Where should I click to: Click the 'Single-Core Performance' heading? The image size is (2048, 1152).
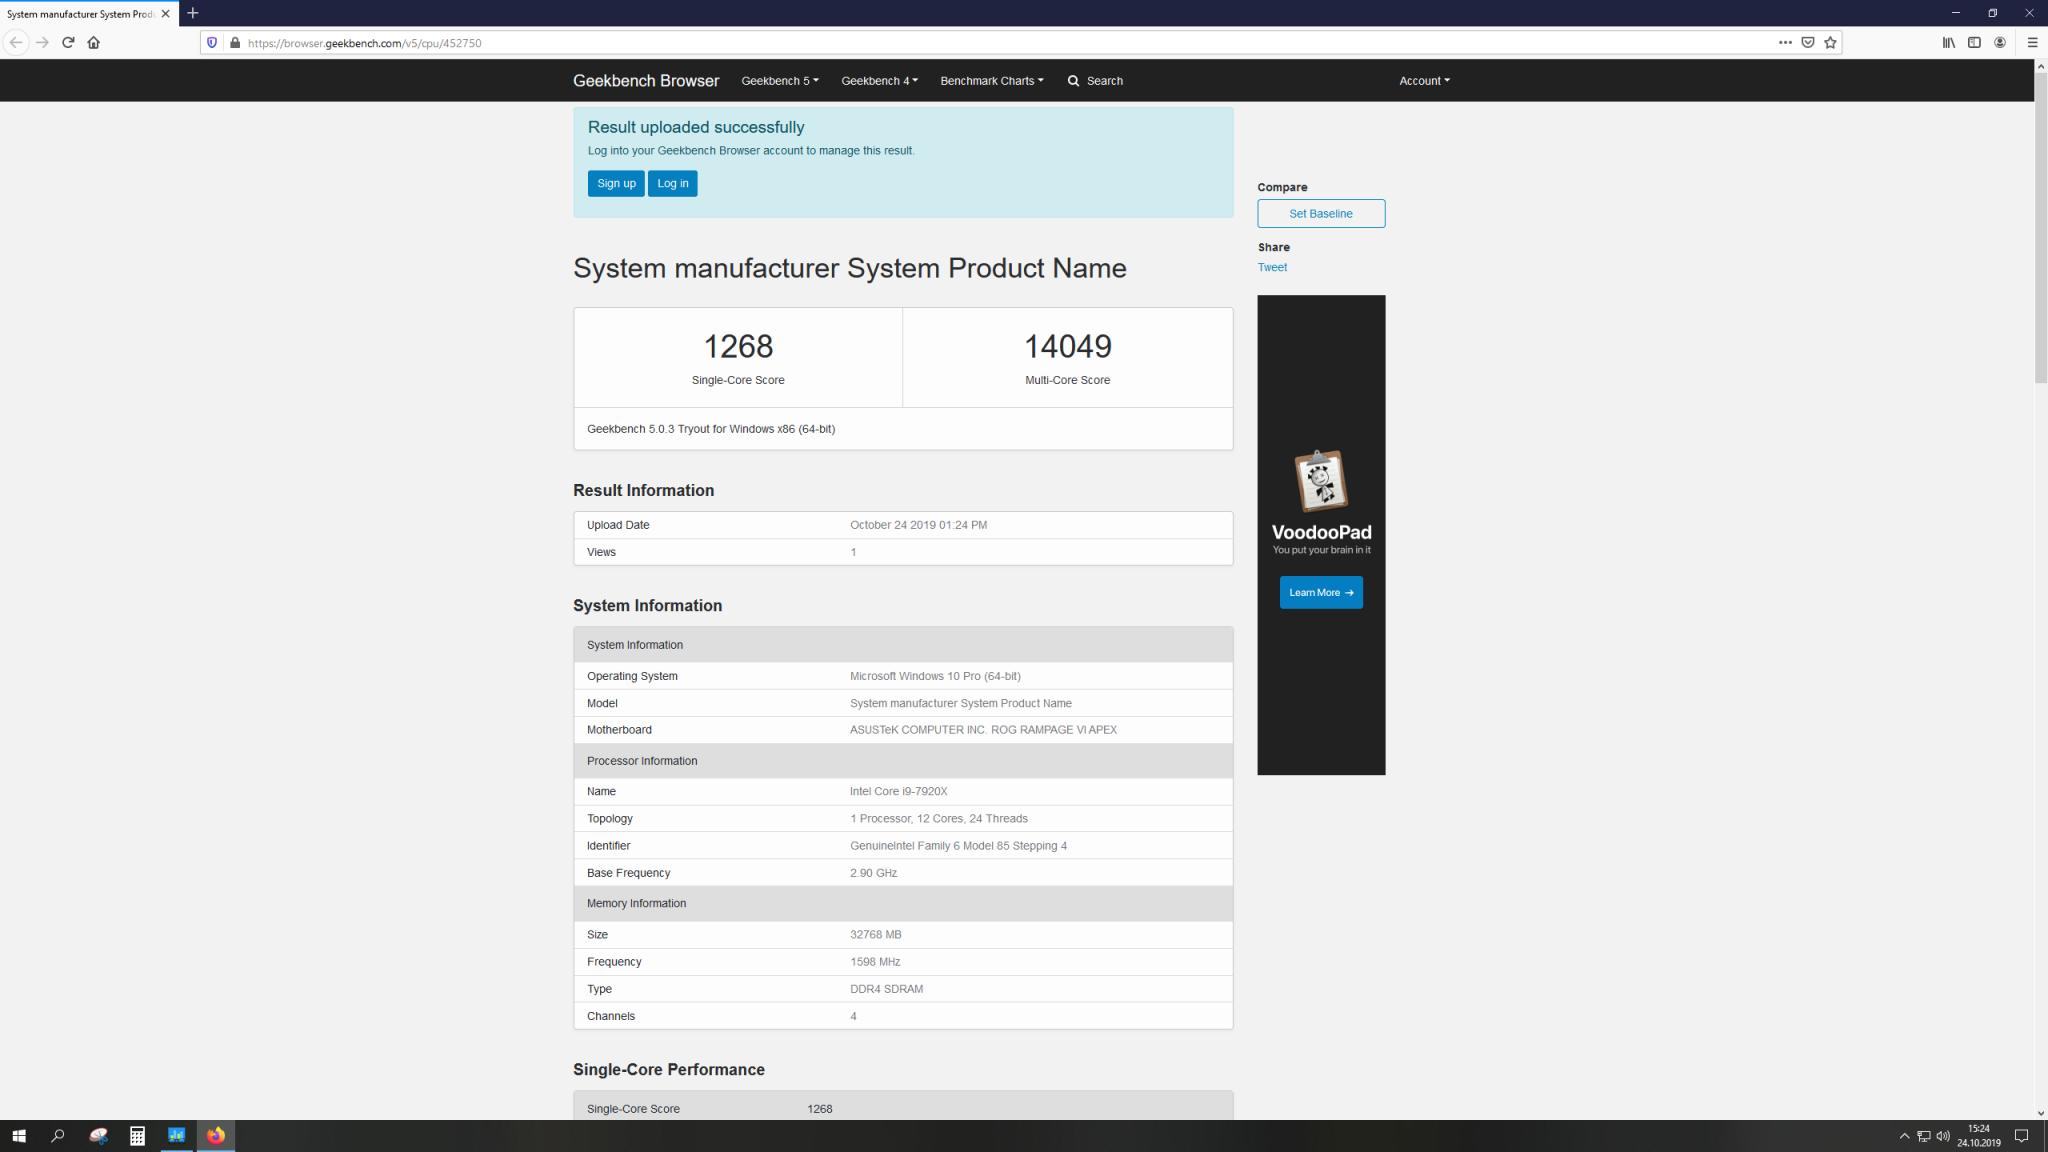669,1070
